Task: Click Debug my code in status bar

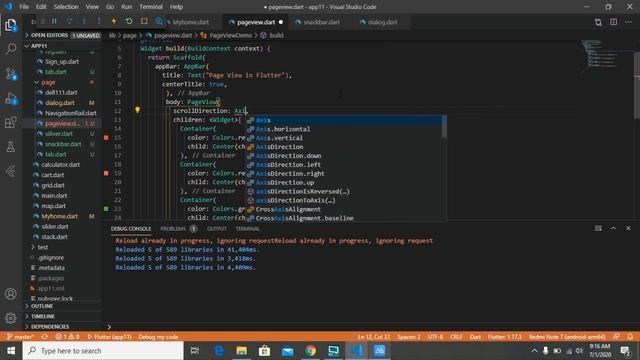Action: click(x=158, y=337)
